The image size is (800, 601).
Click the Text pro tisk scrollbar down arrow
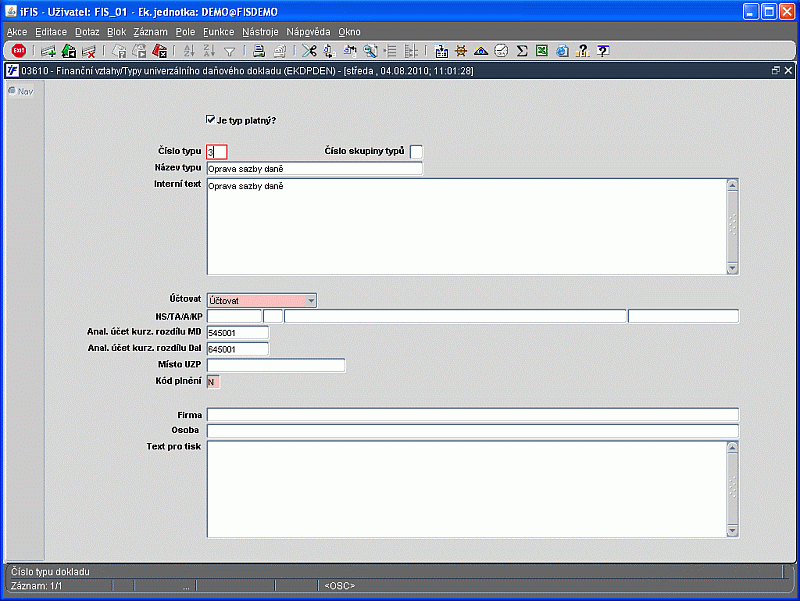(733, 531)
